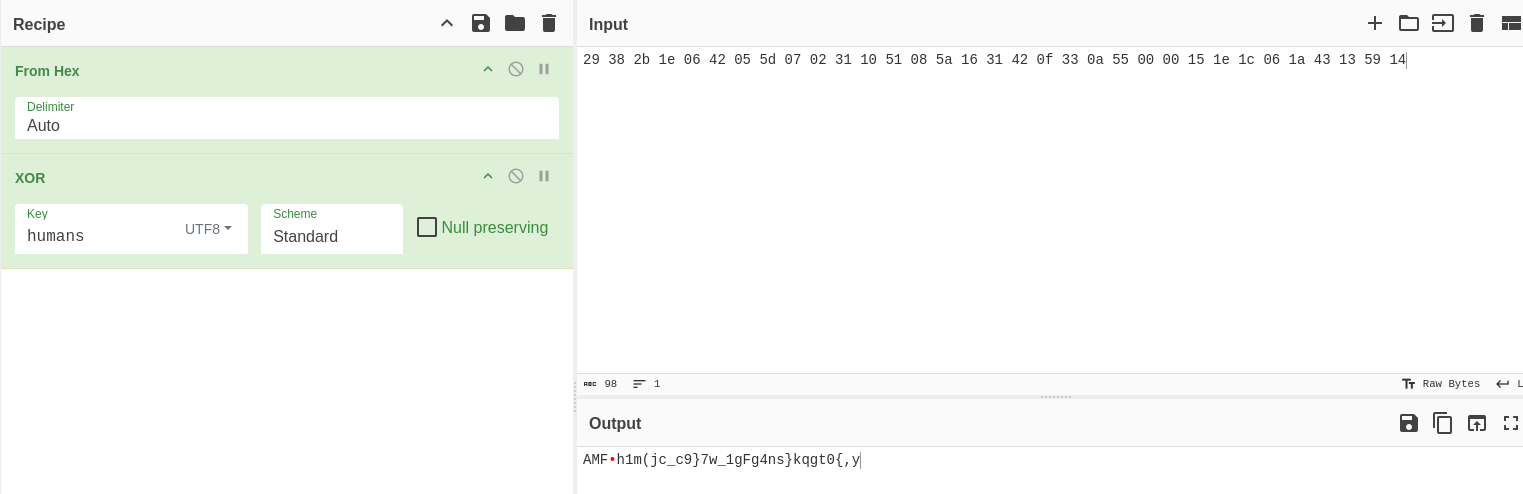Disable the XOR operation
This screenshot has height=494, width=1523.
(516, 176)
